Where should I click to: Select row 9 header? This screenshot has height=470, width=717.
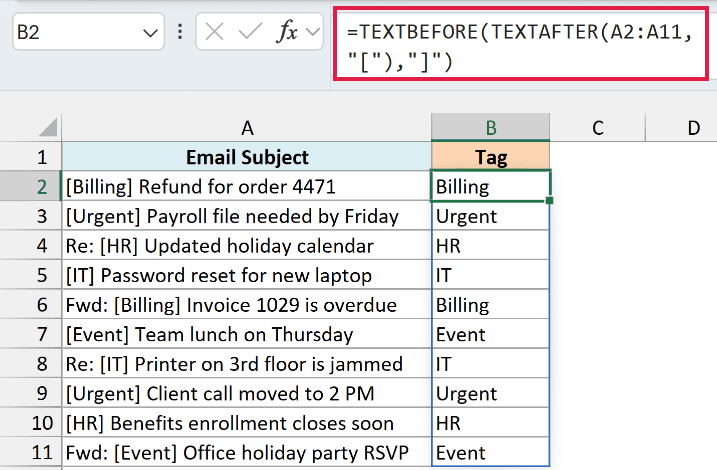point(31,393)
